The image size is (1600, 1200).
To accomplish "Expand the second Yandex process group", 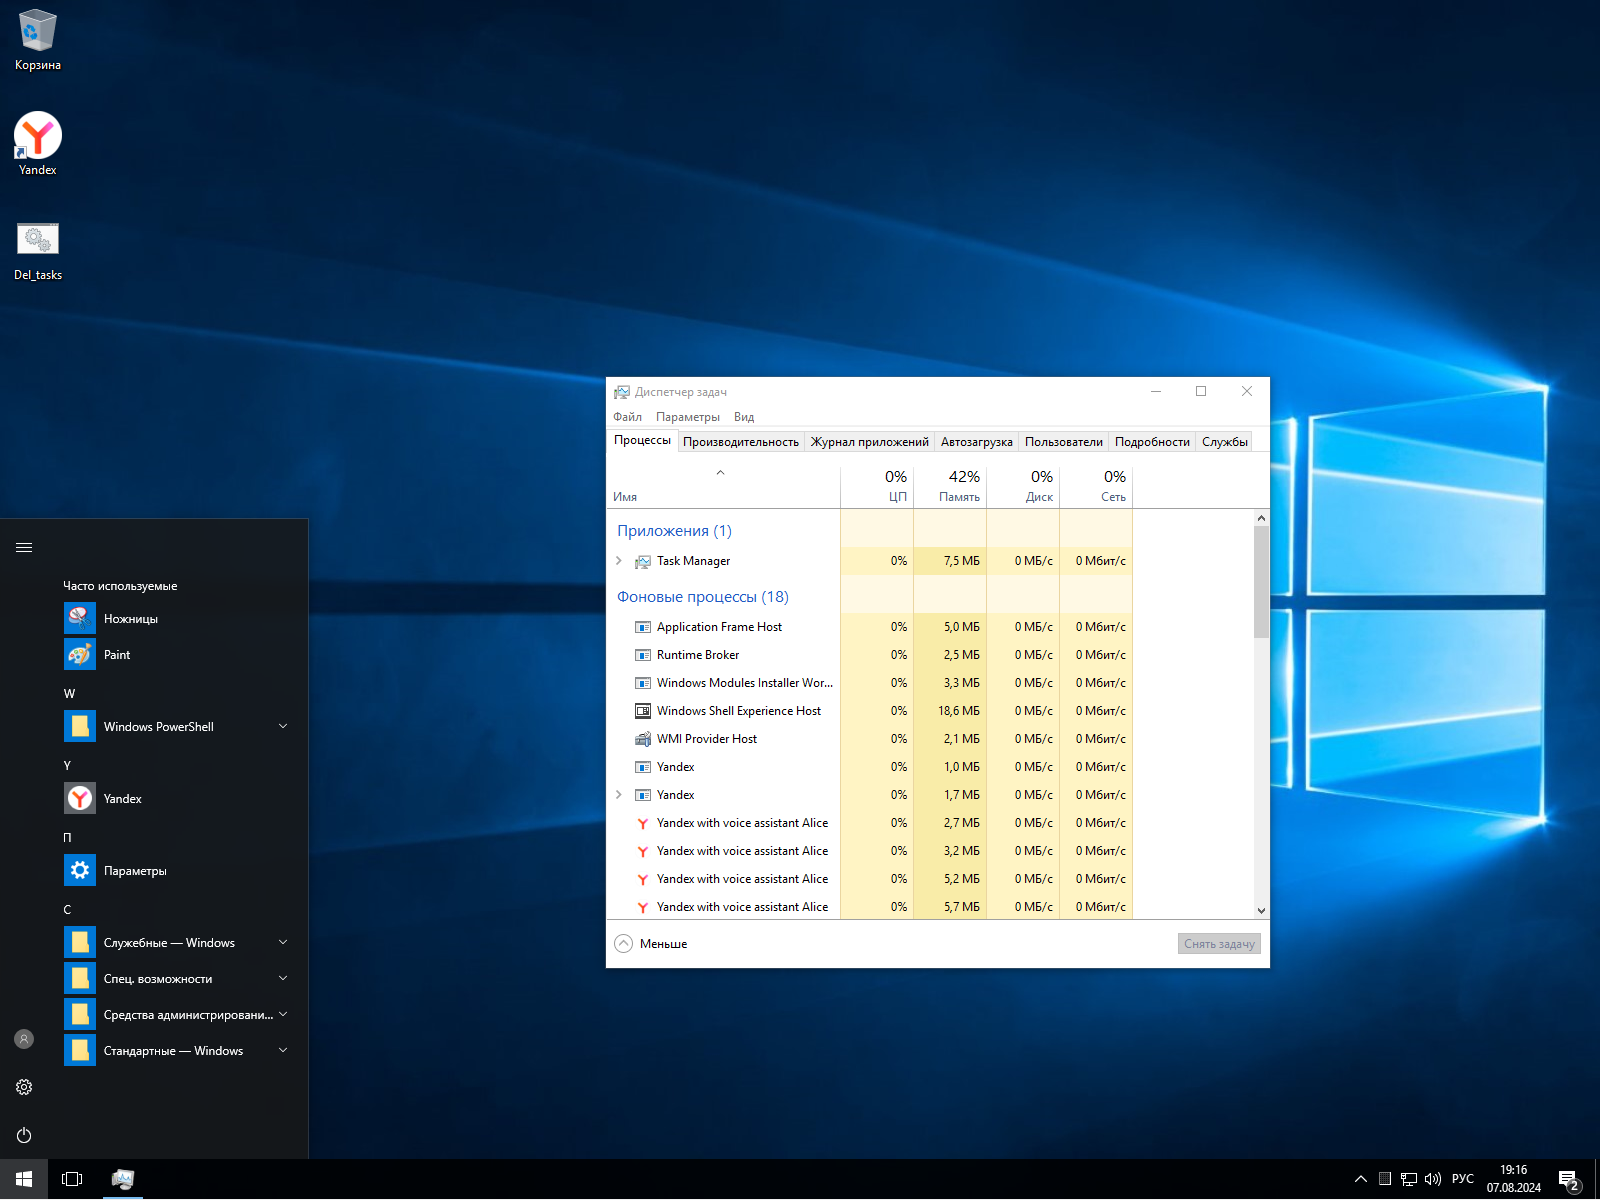I will point(619,795).
